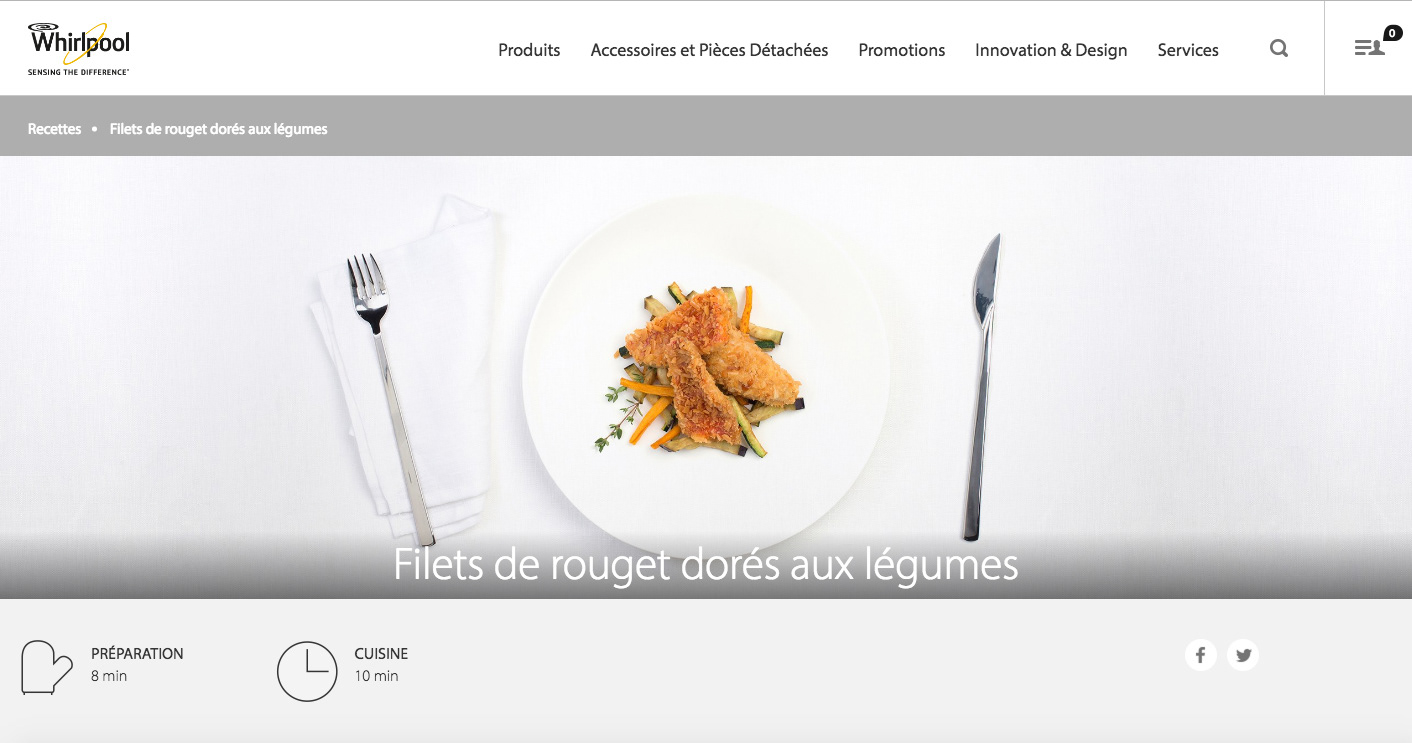Open the Produits menu
This screenshot has width=1412, height=743.
pyautogui.click(x=529, y=50)
